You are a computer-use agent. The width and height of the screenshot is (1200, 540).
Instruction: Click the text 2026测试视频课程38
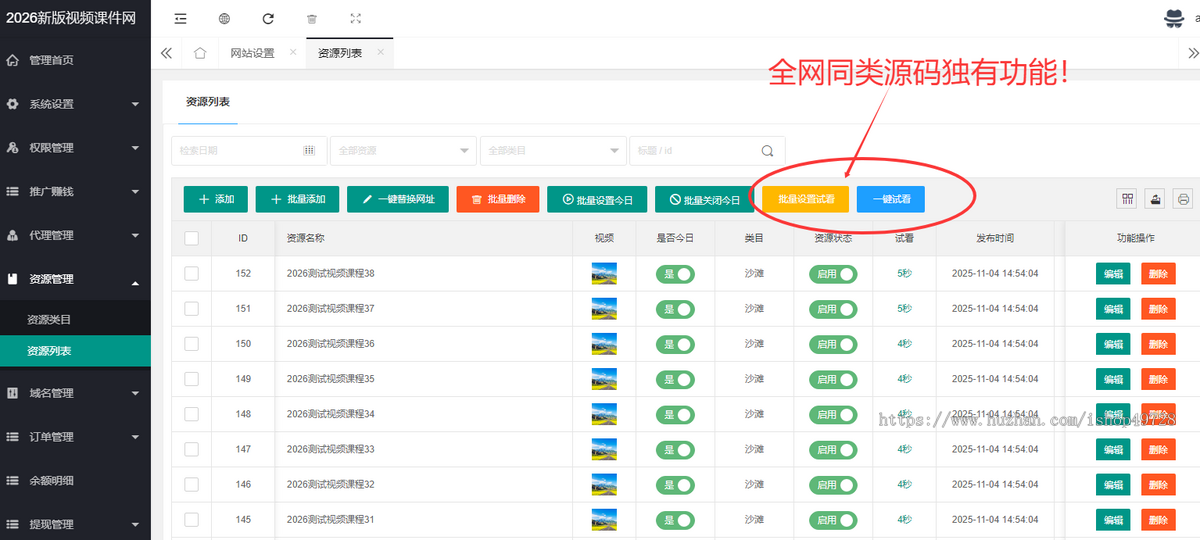click(330, 273)
